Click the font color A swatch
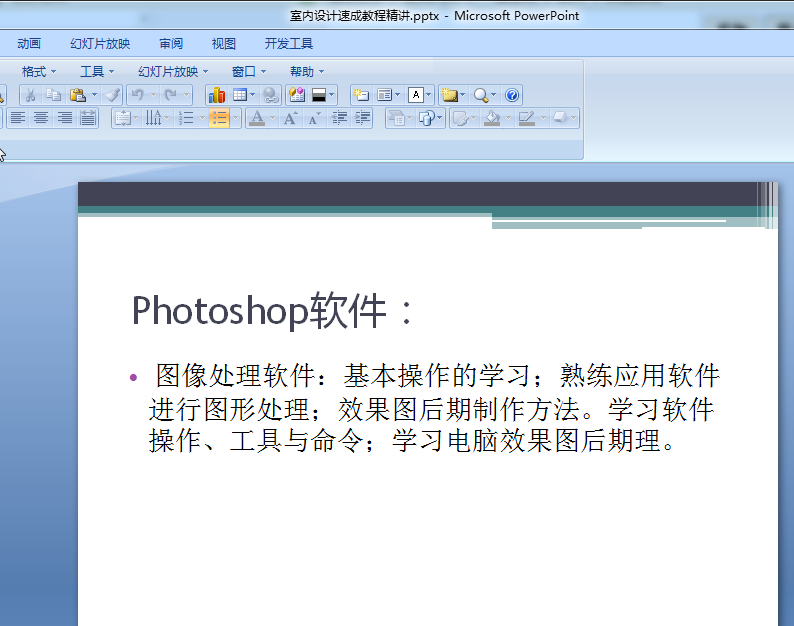The image size is (794, 626). point(257,118)
